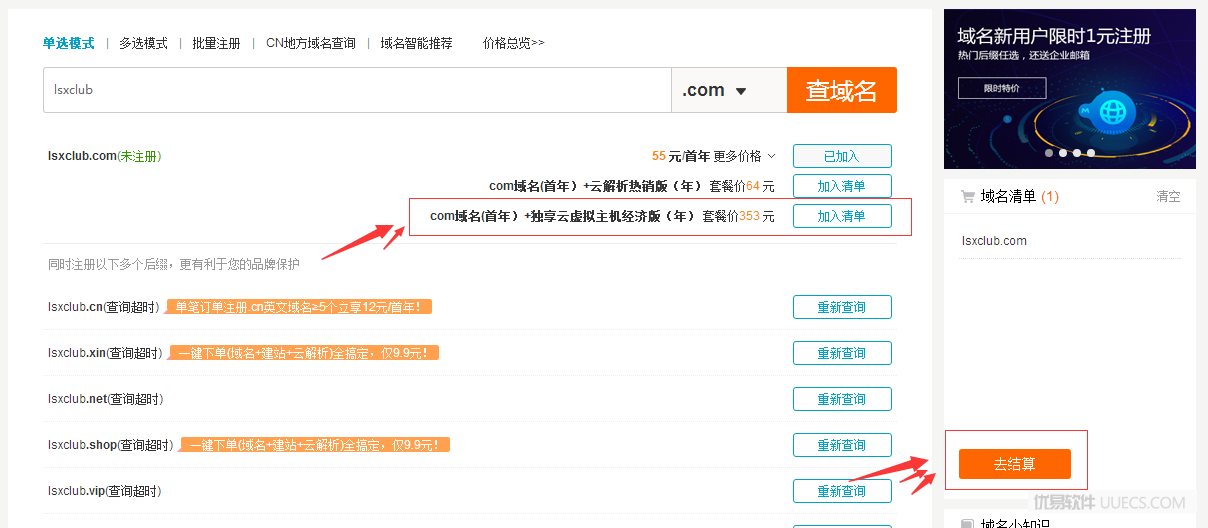Click the 查域名 search button
The image size is (1208, 528).
(x=842, y=90)
